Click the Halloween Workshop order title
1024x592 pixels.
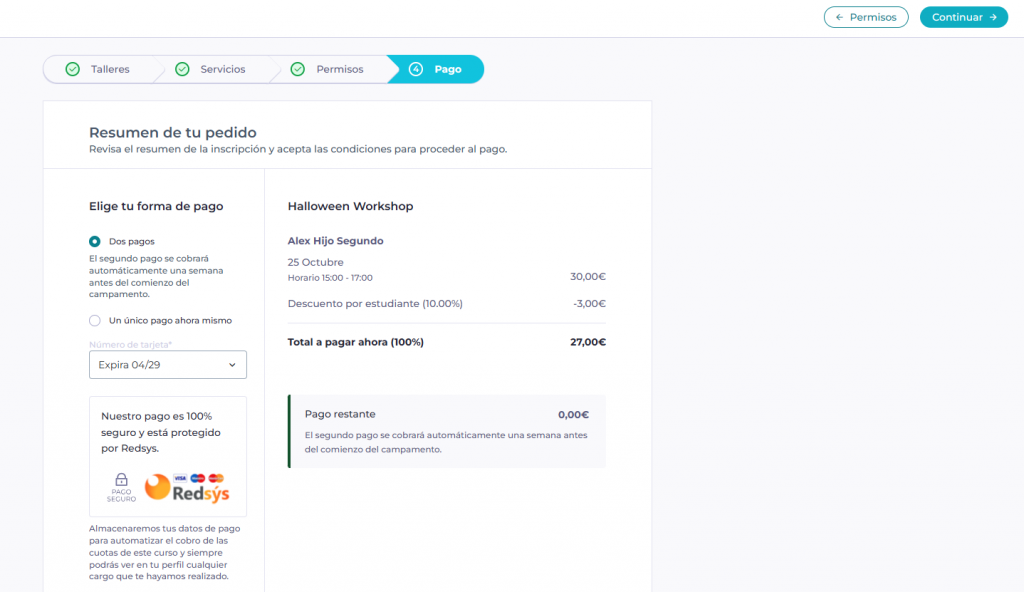pyautogui.click(x=350, y=206)
